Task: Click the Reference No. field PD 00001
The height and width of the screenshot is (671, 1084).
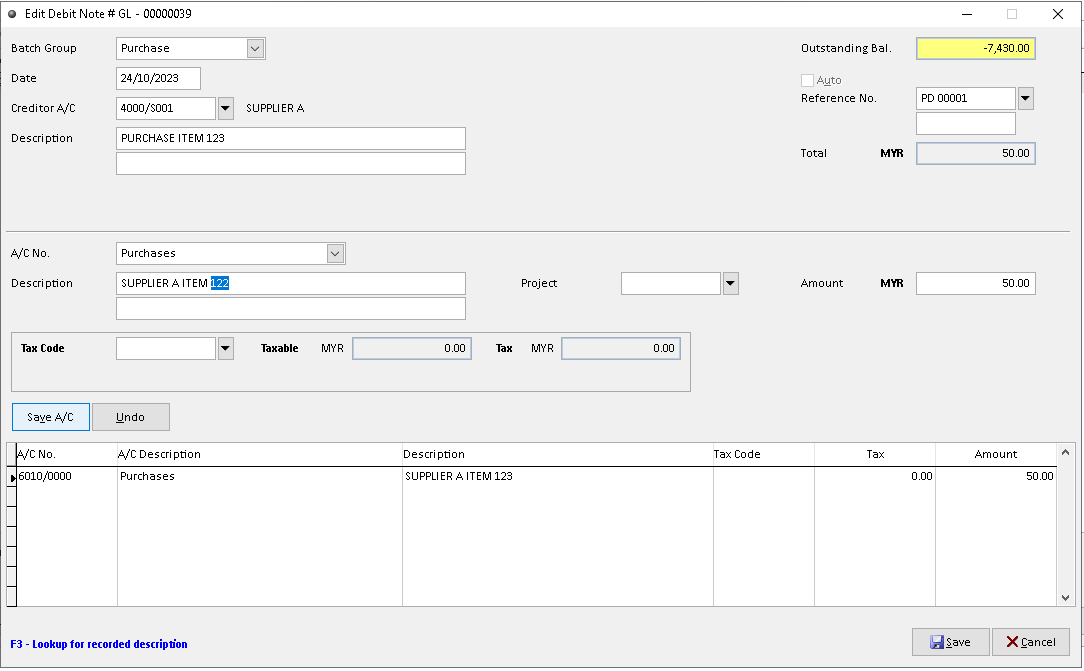Action: pos(965,98)
